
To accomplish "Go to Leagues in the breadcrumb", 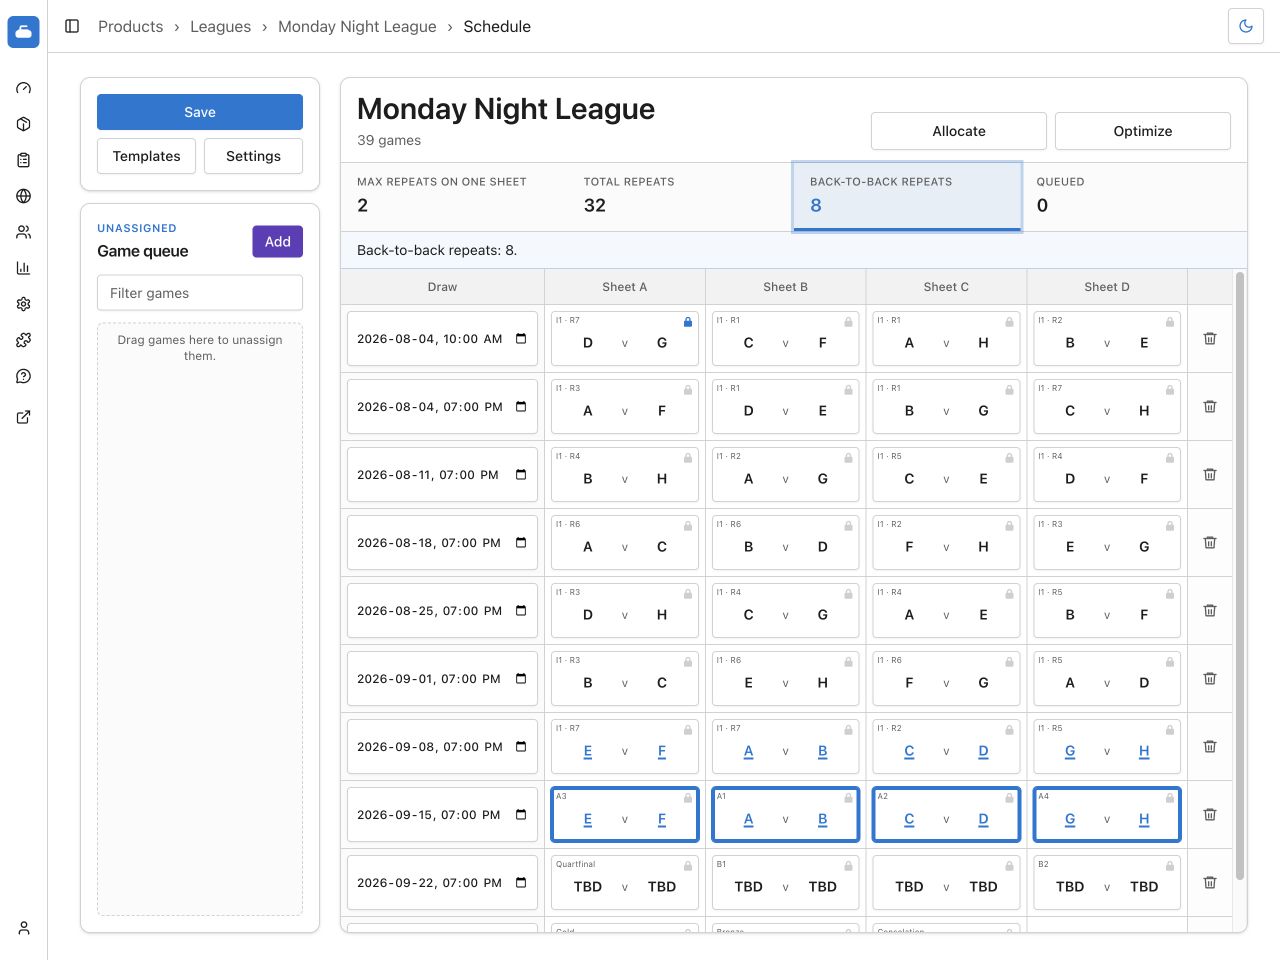I will (x=221, y=26).
